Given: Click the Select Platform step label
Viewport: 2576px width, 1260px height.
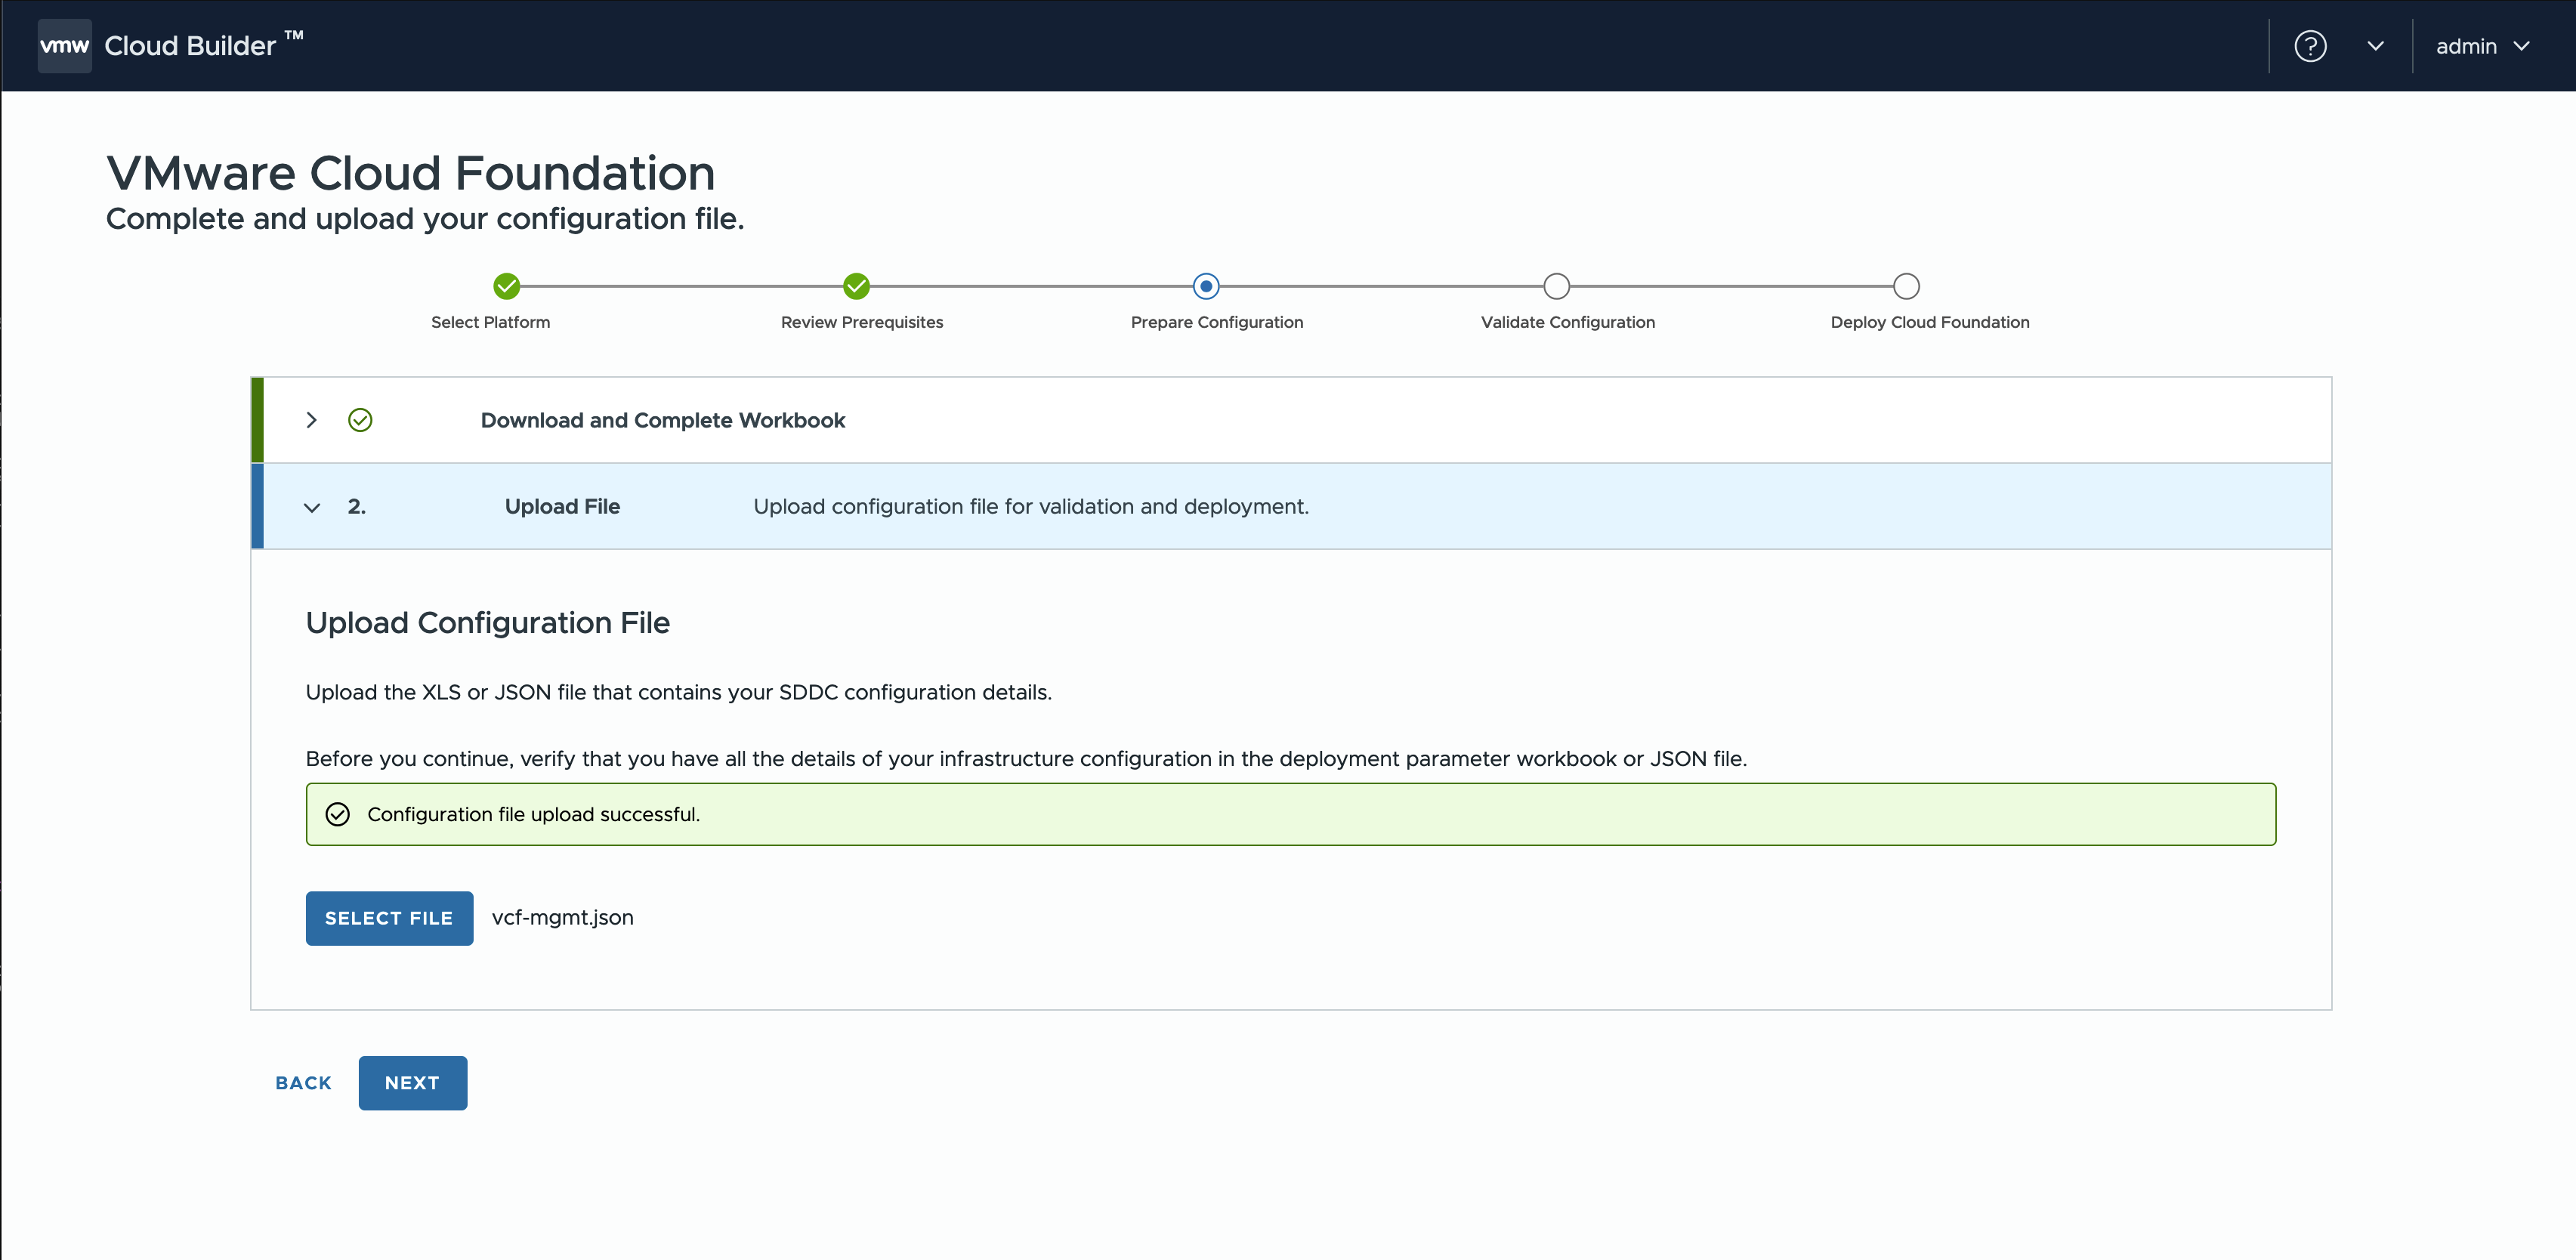Looking at the screenshot, I should [490, 322].
